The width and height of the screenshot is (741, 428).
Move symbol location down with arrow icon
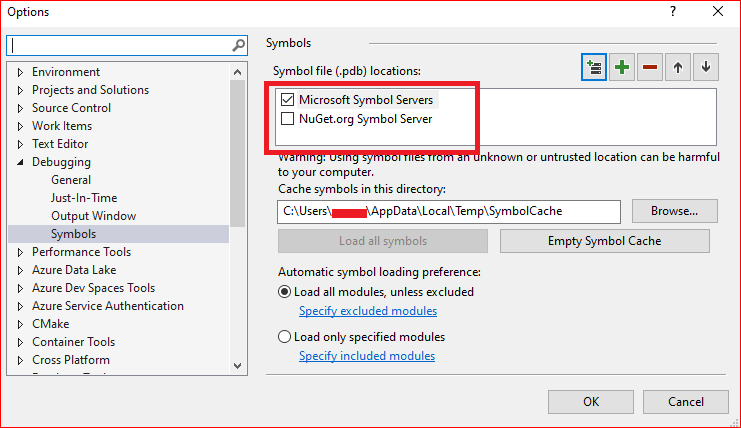tap(706, 67)
